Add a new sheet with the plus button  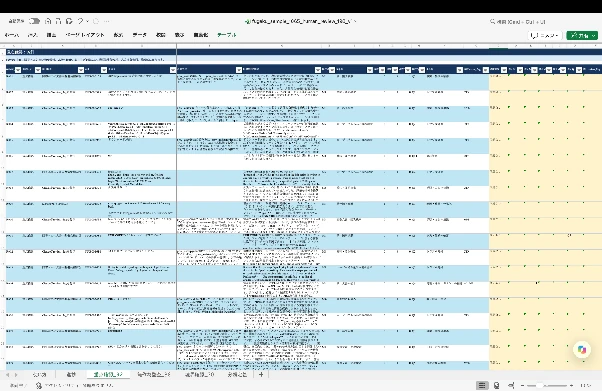[261, 374]
